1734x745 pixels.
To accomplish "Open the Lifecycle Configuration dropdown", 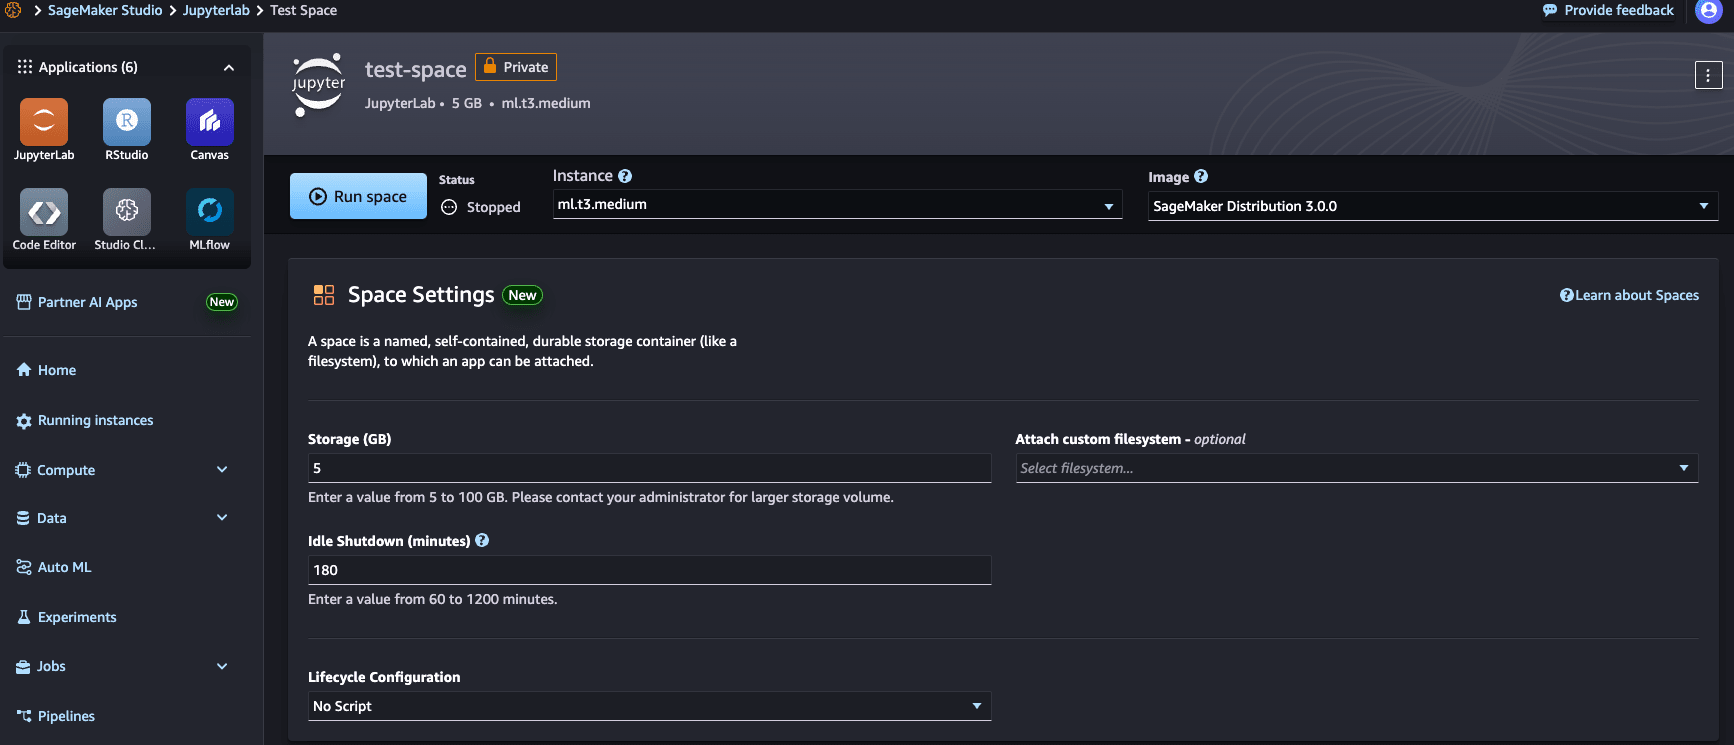I will coord(649,706).
